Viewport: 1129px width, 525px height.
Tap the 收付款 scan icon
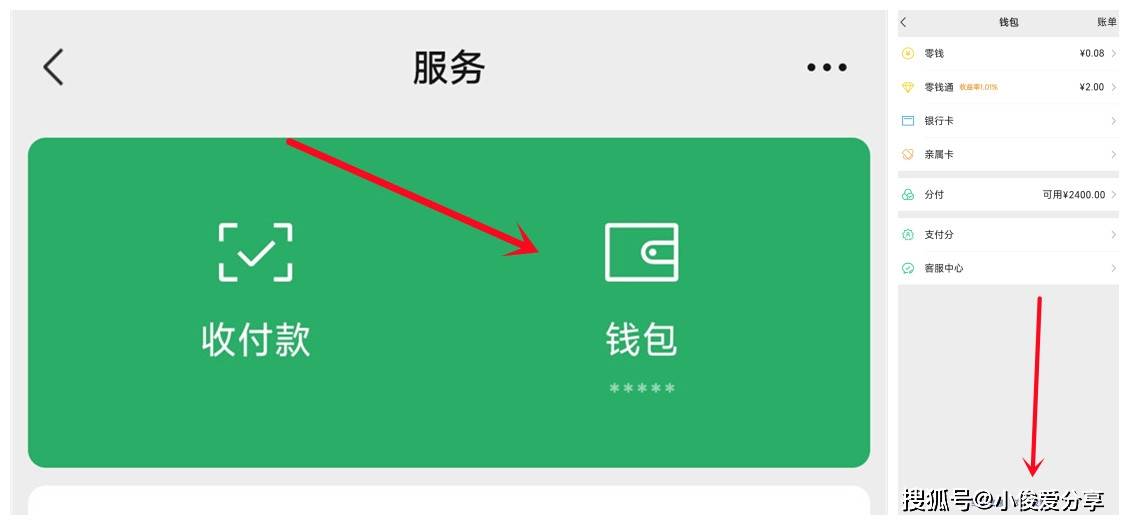click(256, 252)
